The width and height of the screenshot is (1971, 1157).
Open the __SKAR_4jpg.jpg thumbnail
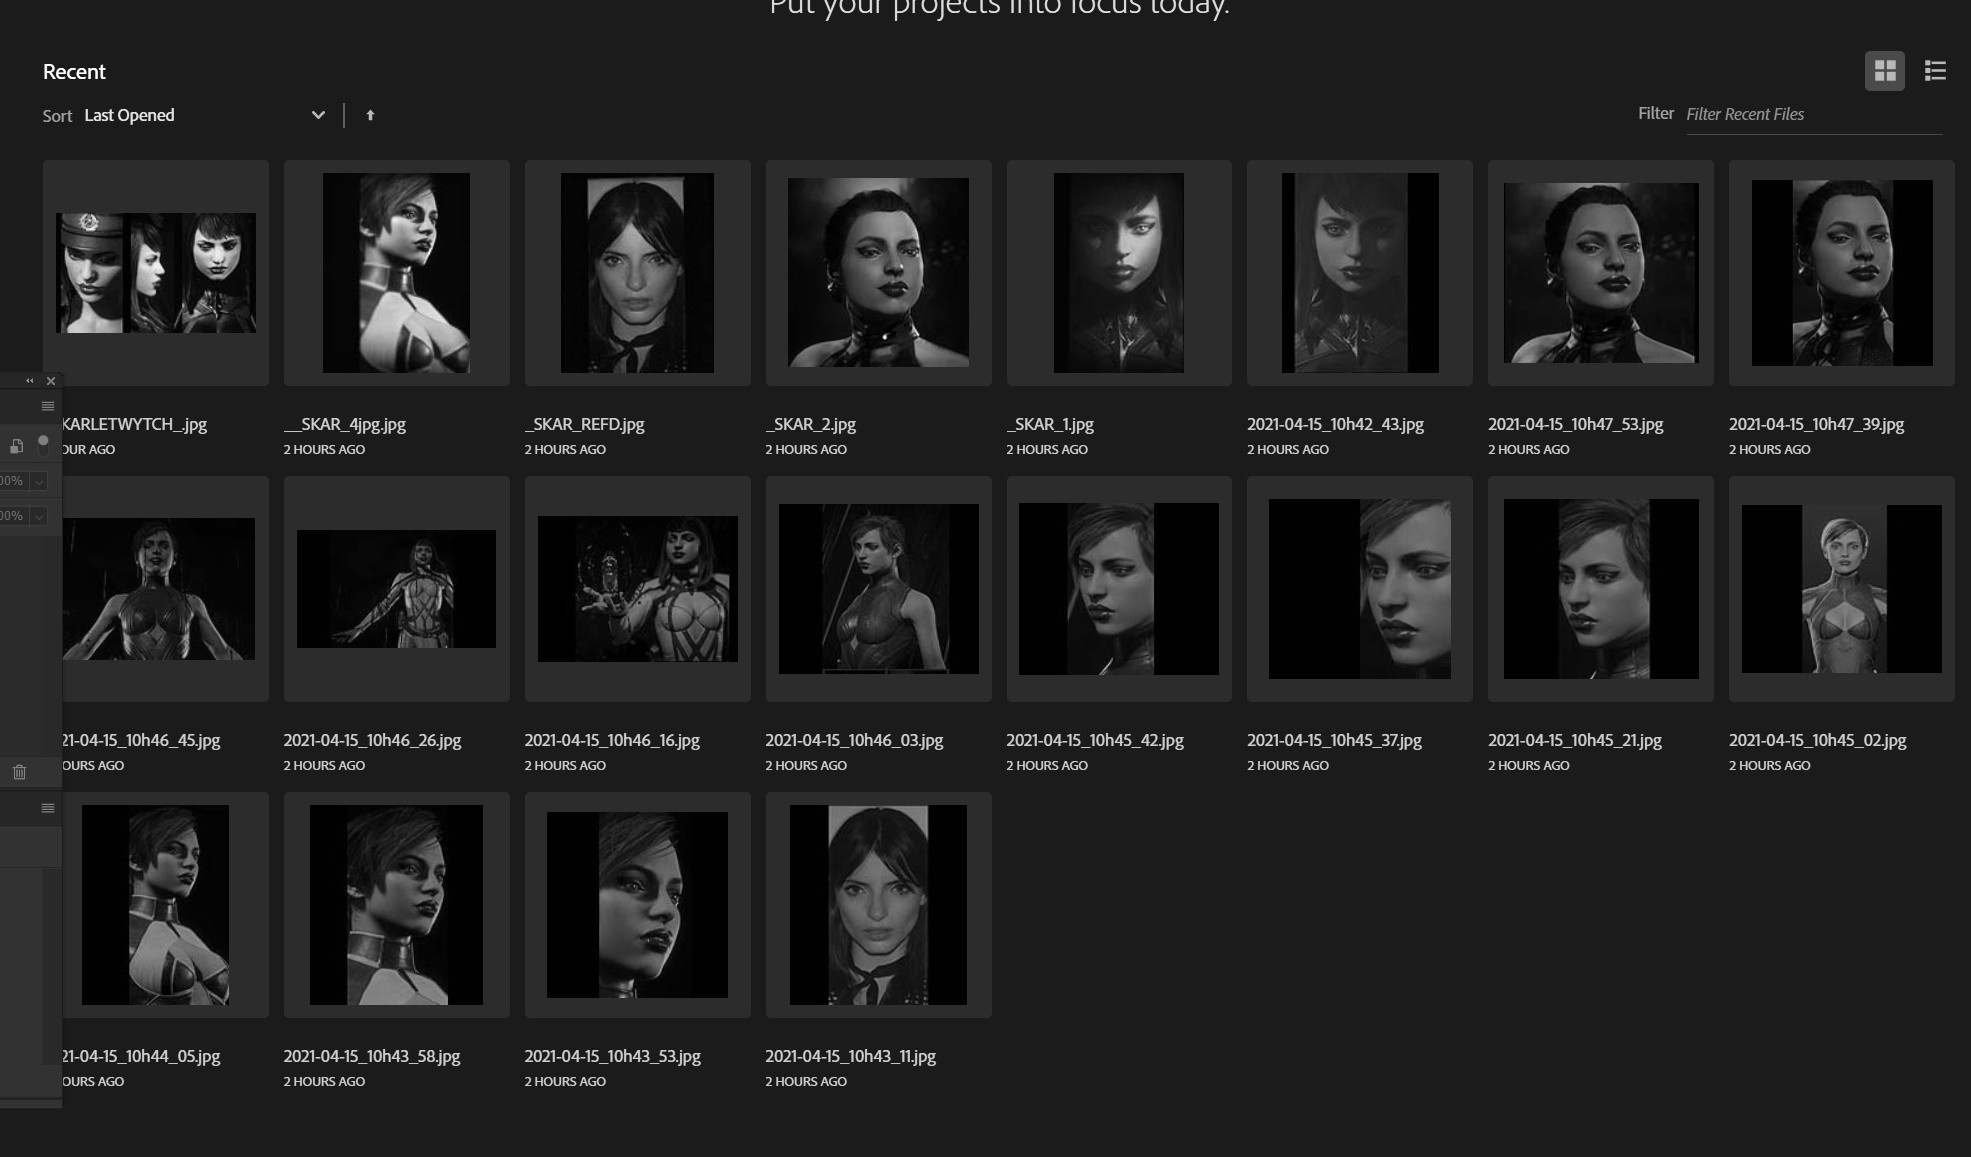pos(397,273)
